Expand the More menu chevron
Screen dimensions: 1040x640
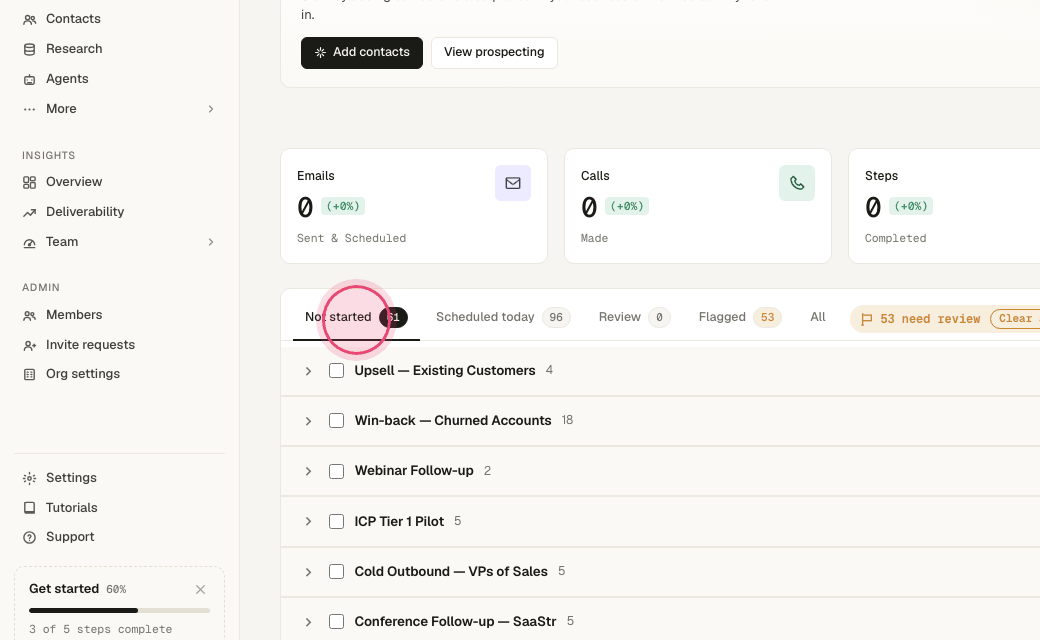click(x=211, y=109)
